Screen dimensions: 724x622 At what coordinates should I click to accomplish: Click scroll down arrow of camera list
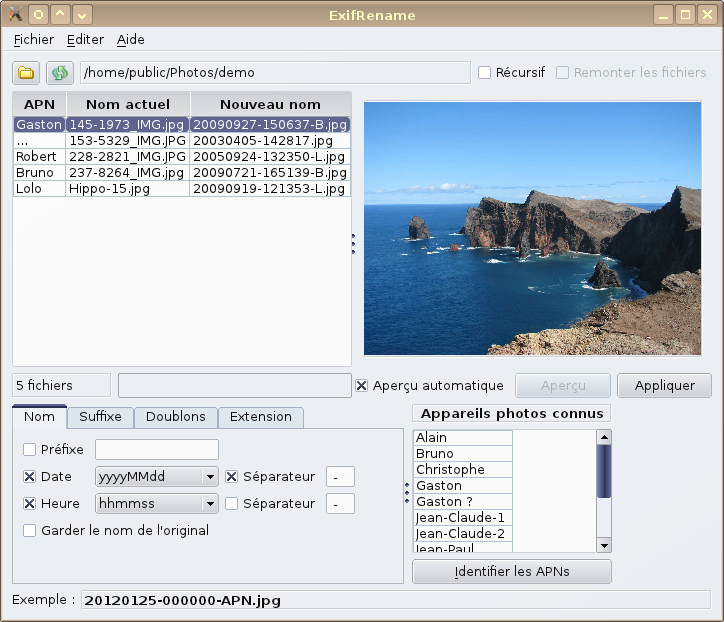point(604,545)
